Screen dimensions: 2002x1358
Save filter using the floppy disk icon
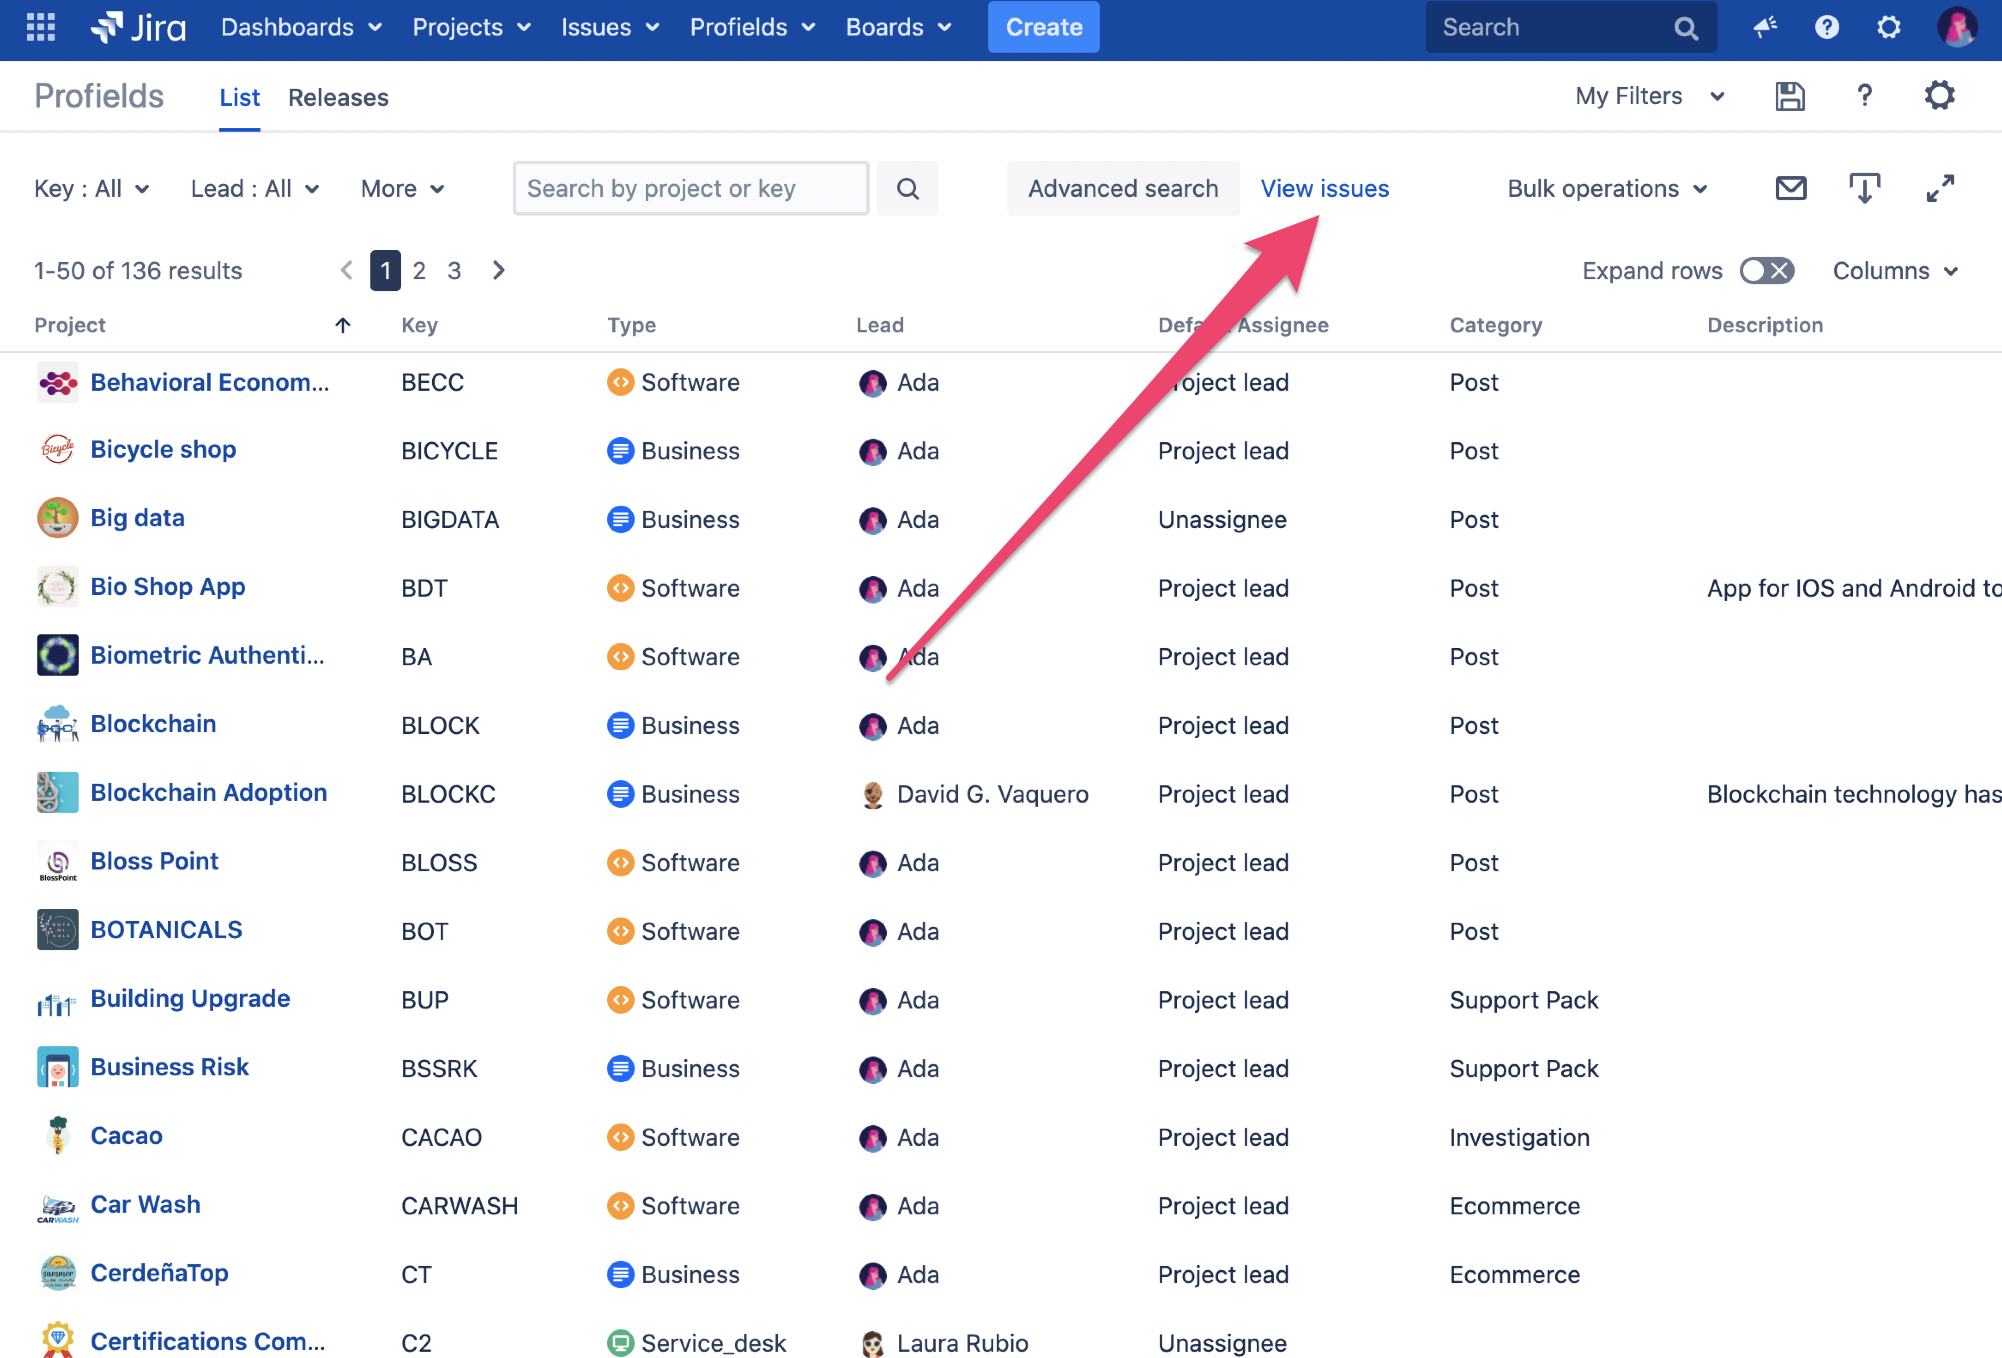pyautogui.click(x=1790, y=96)
